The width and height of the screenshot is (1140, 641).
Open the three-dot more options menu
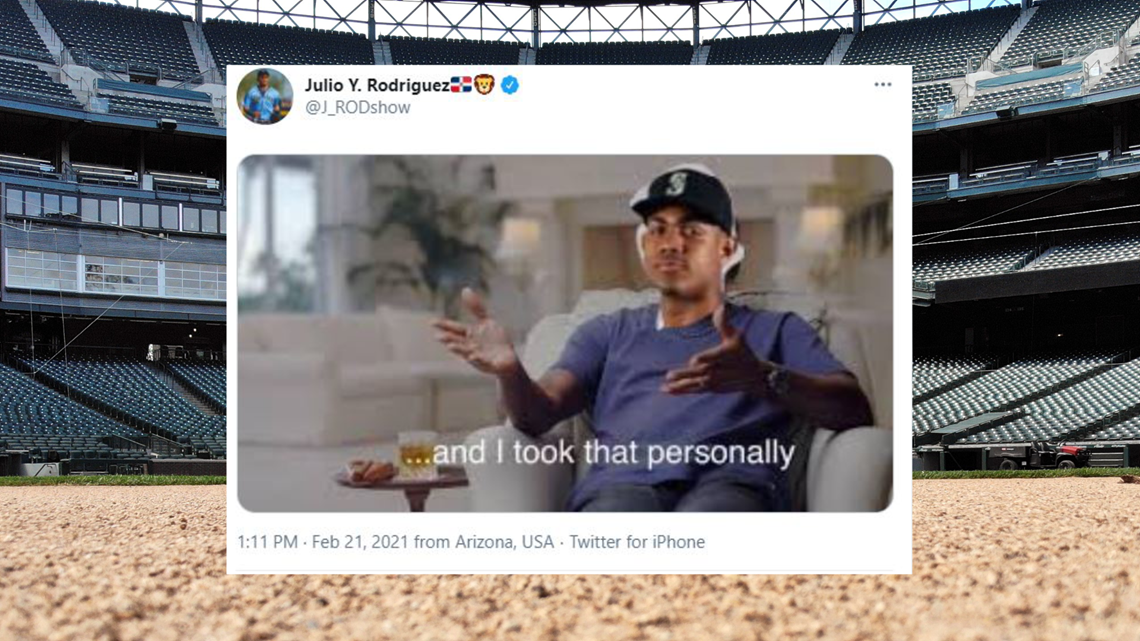(883, 84)
